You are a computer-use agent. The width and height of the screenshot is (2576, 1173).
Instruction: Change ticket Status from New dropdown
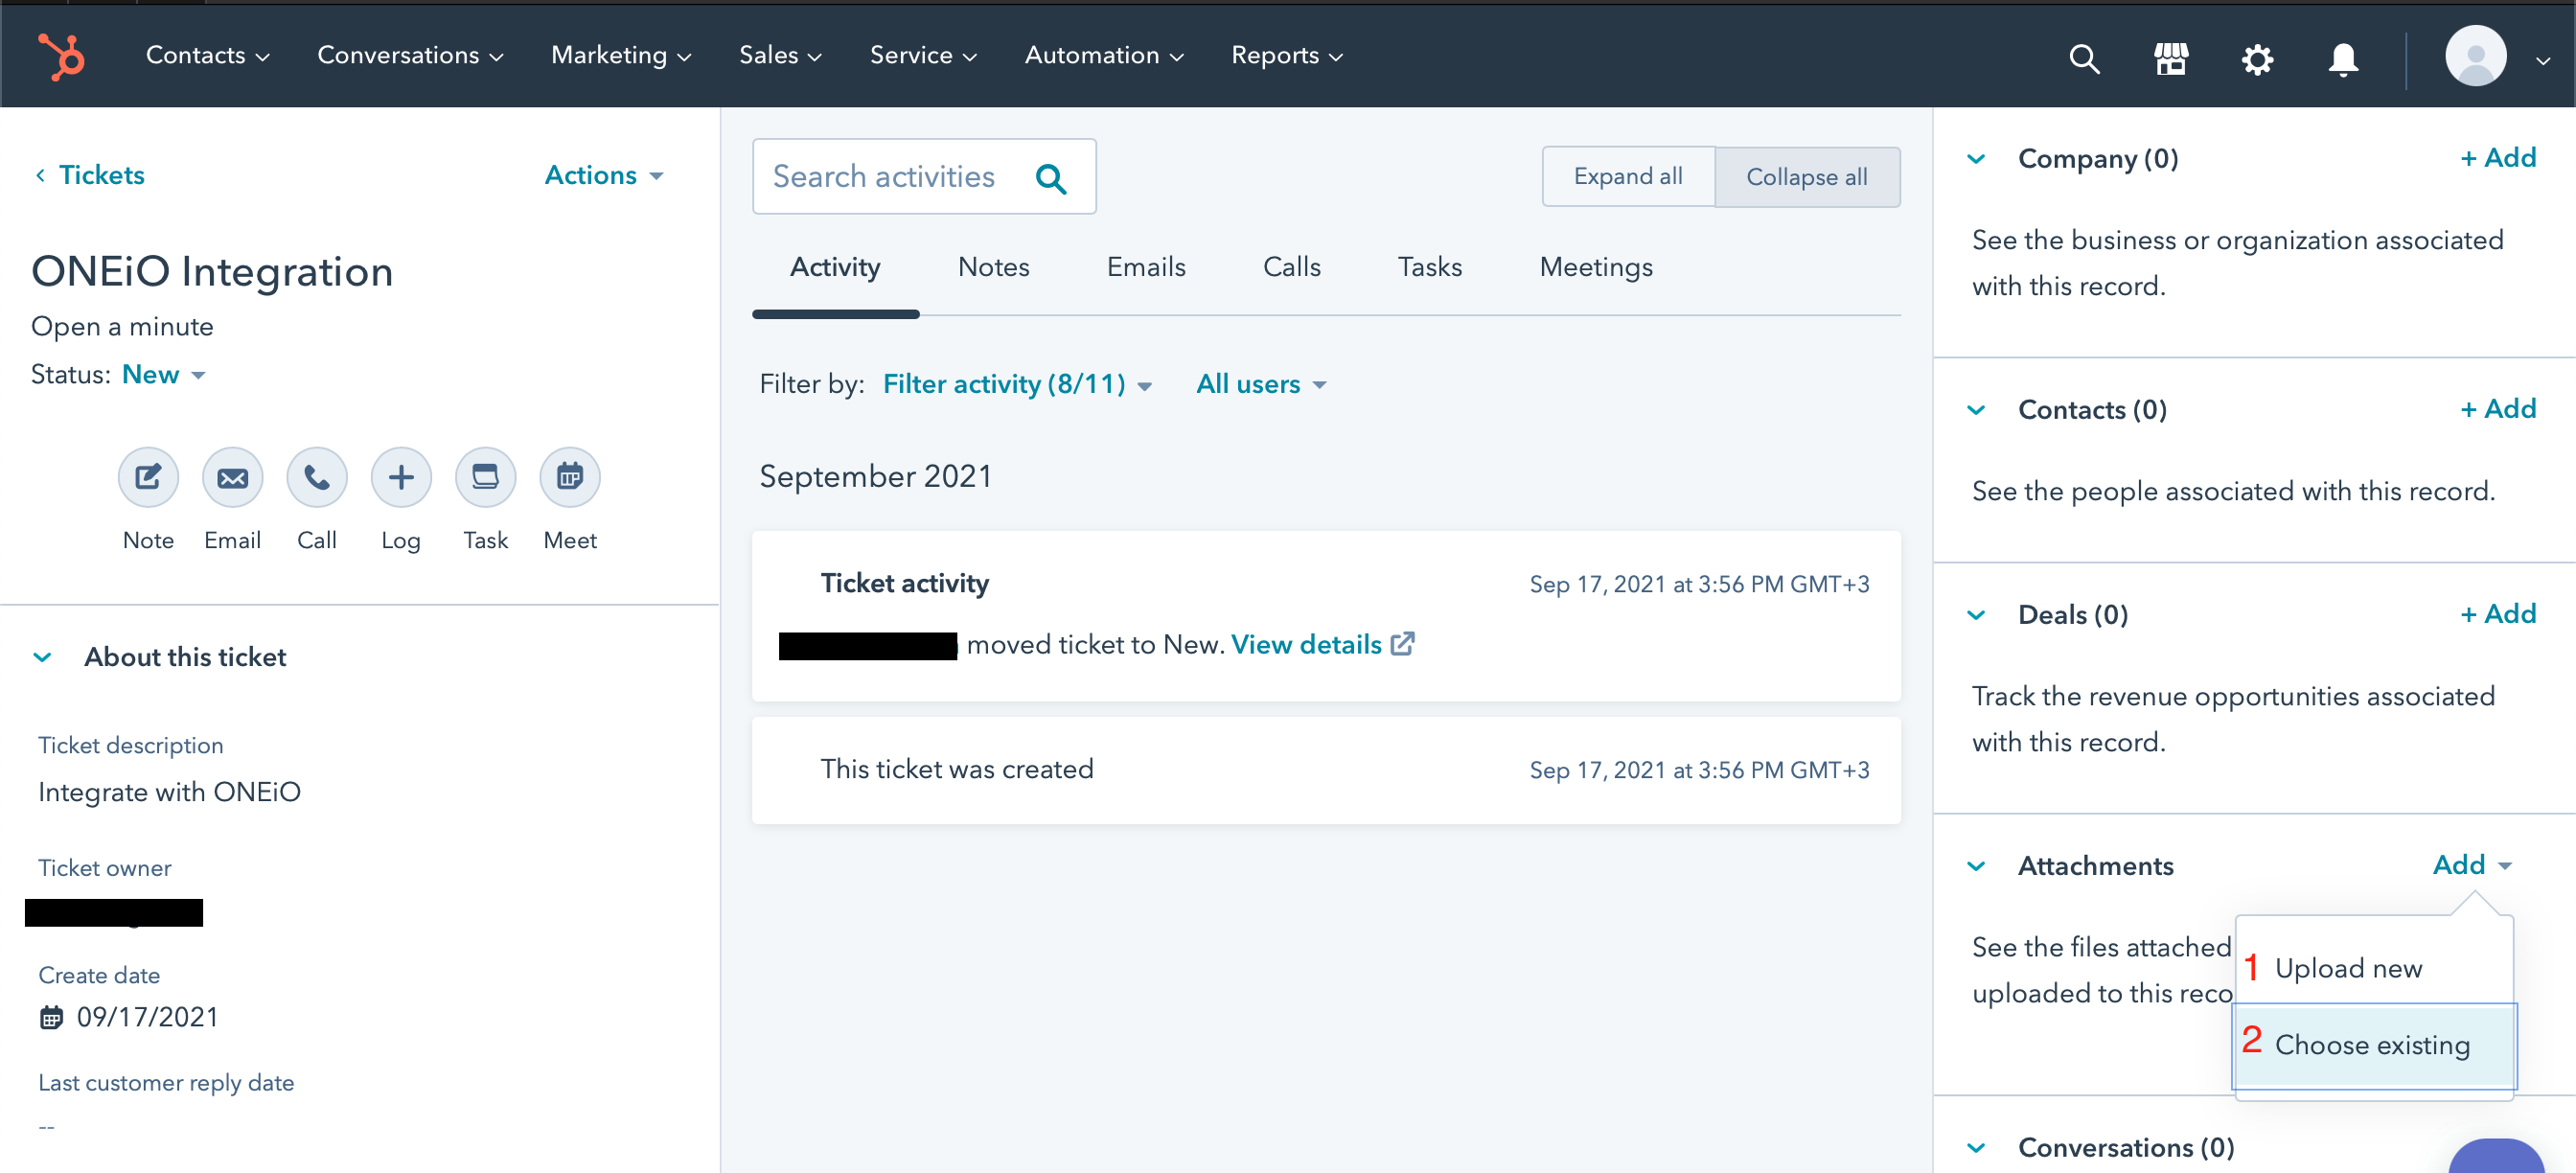[164, 375]
